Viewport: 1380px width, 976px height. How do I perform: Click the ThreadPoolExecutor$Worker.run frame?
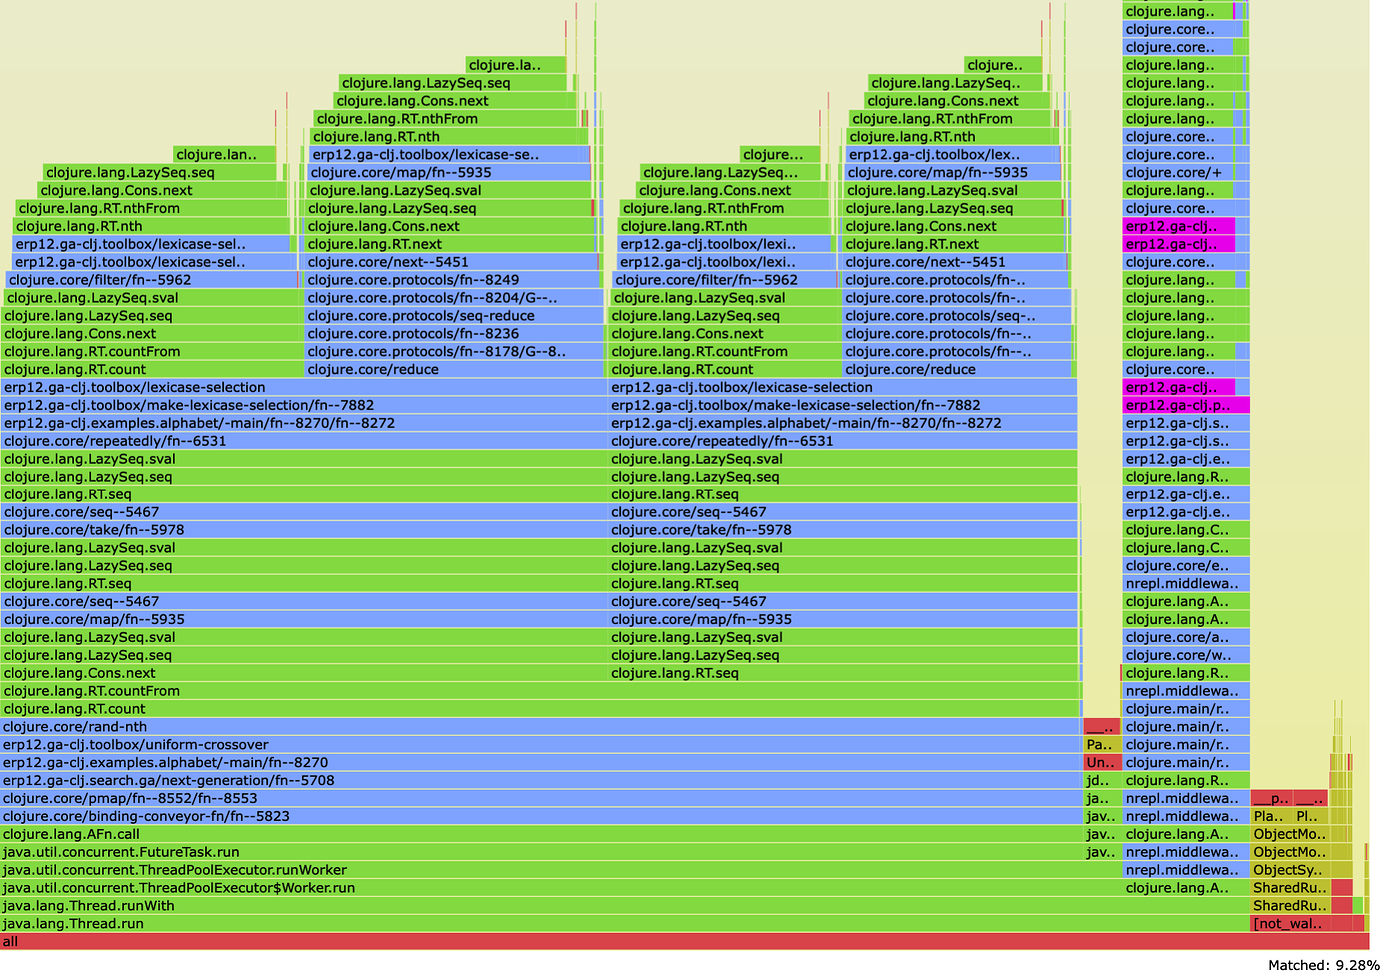tap(600, 888)
